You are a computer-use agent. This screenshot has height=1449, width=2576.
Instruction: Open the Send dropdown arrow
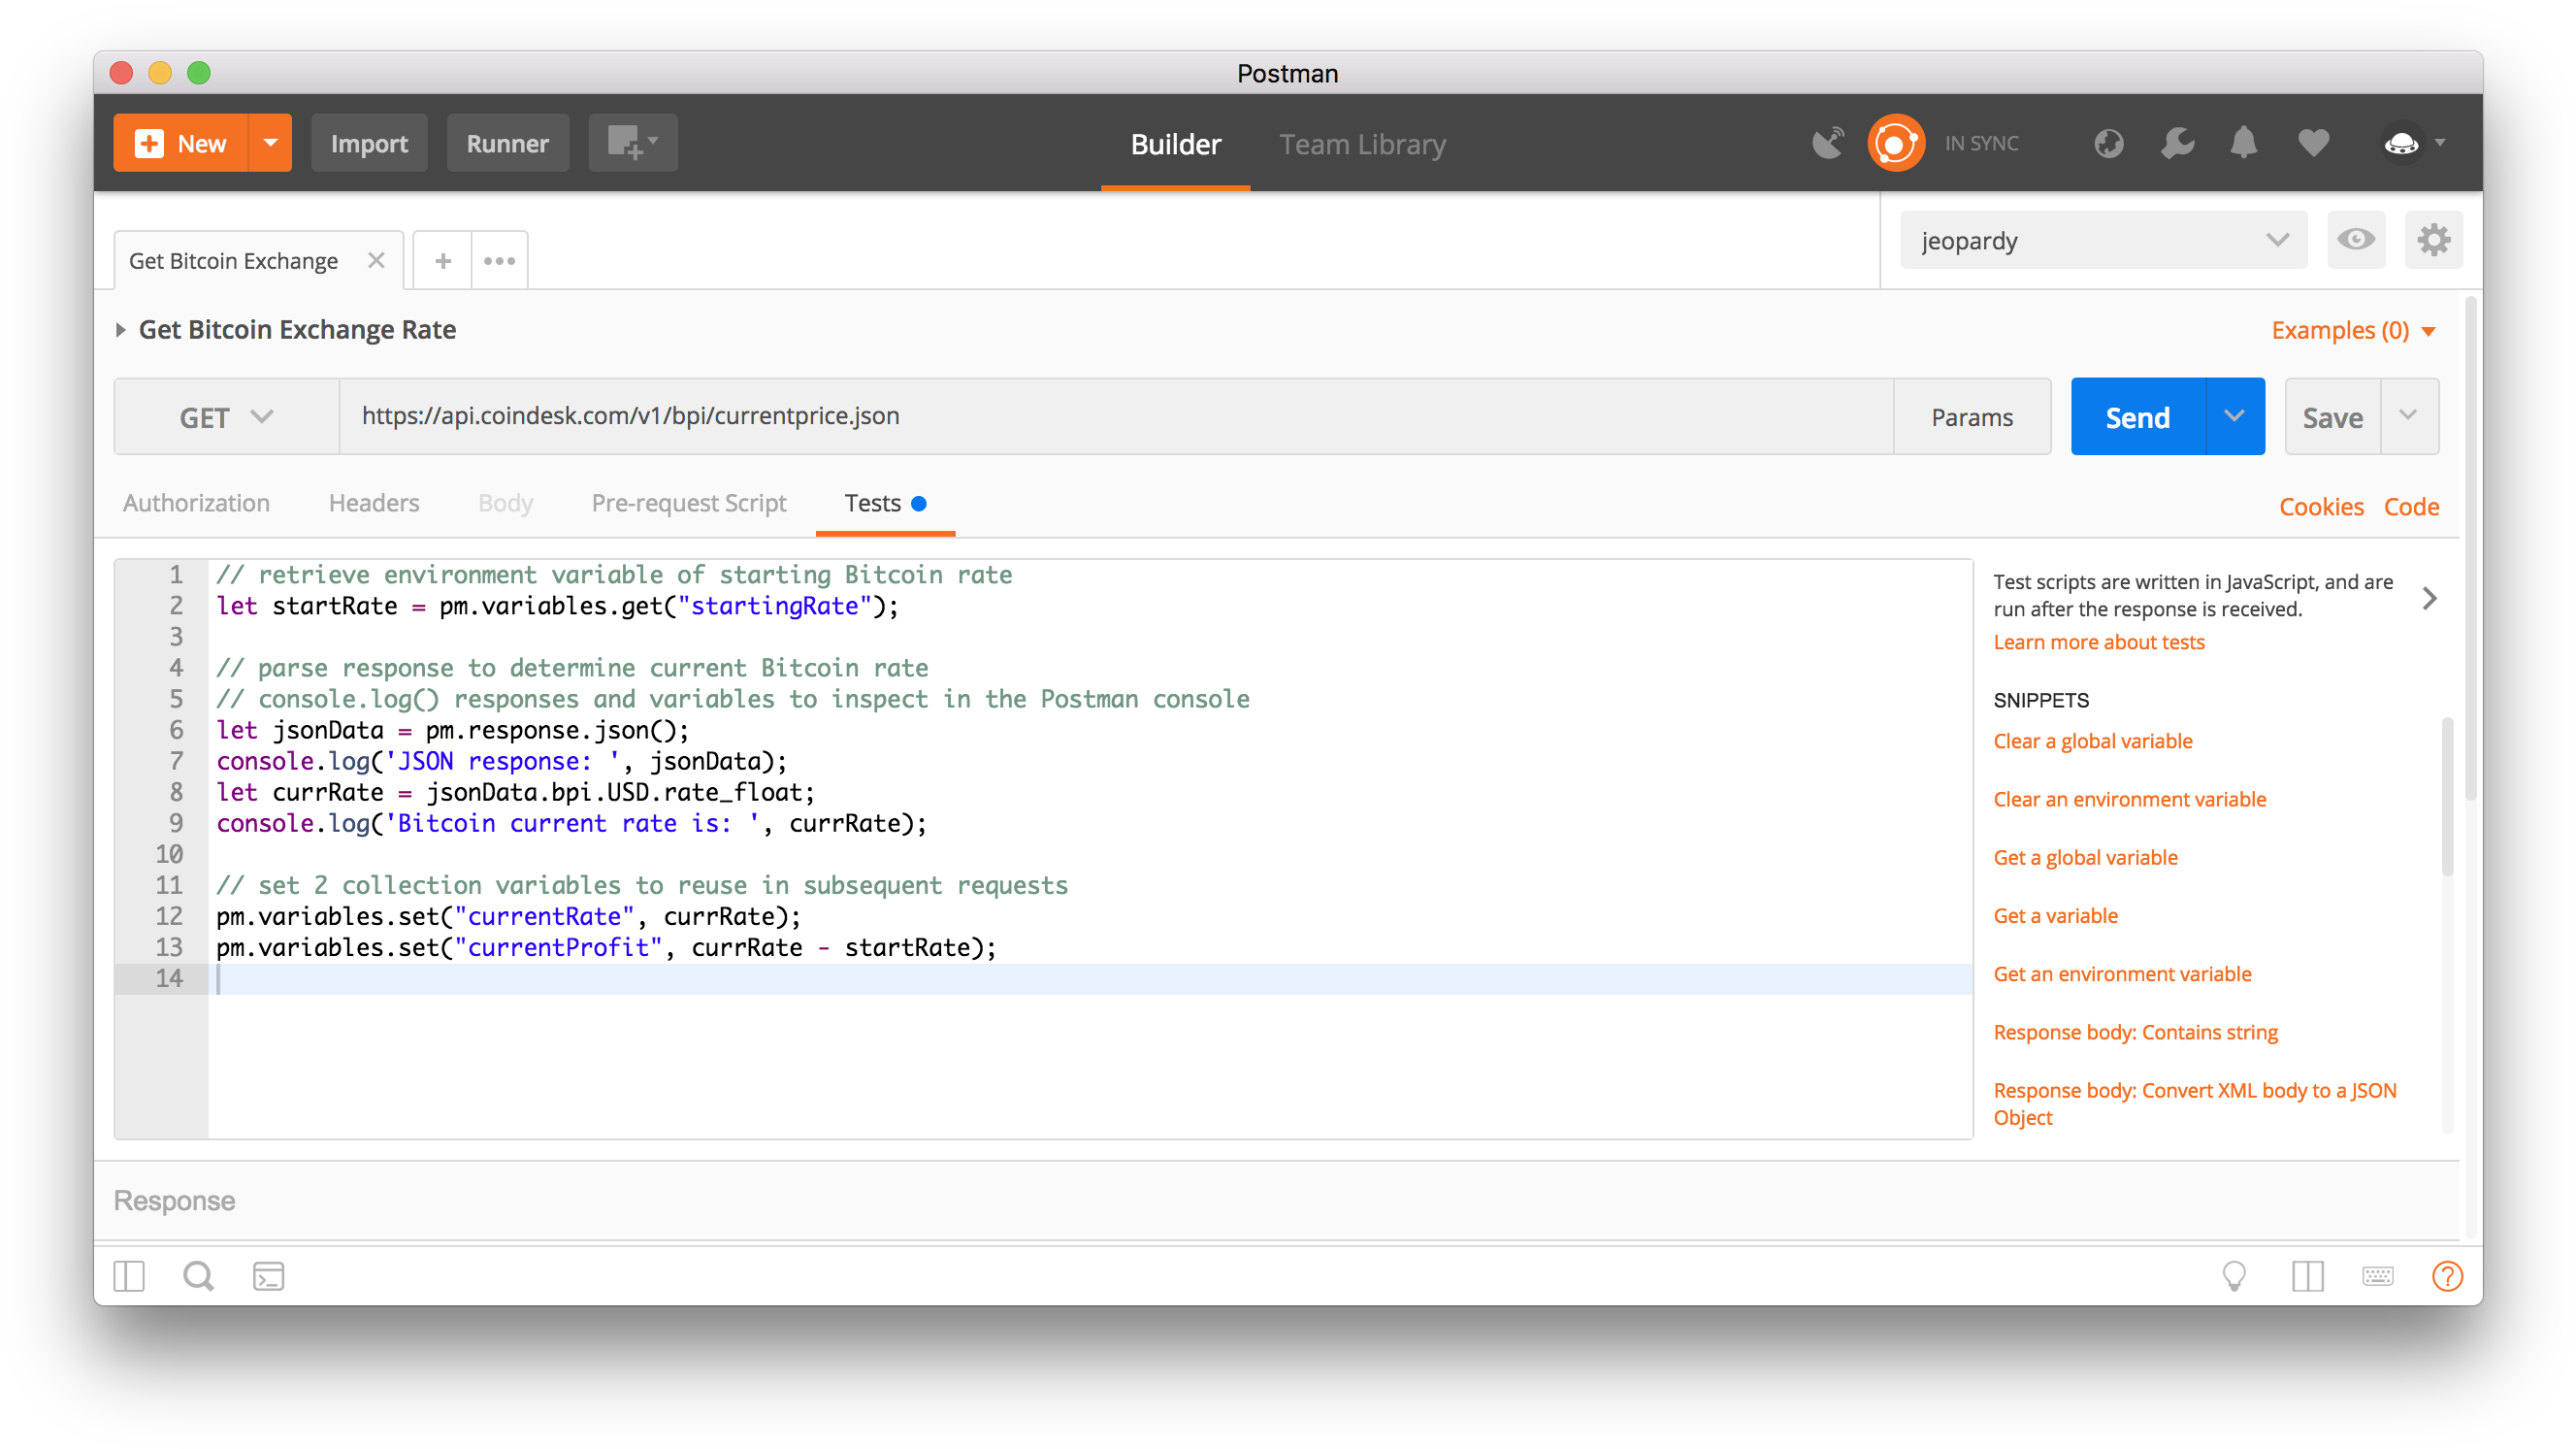click(x=2234, y=416)
